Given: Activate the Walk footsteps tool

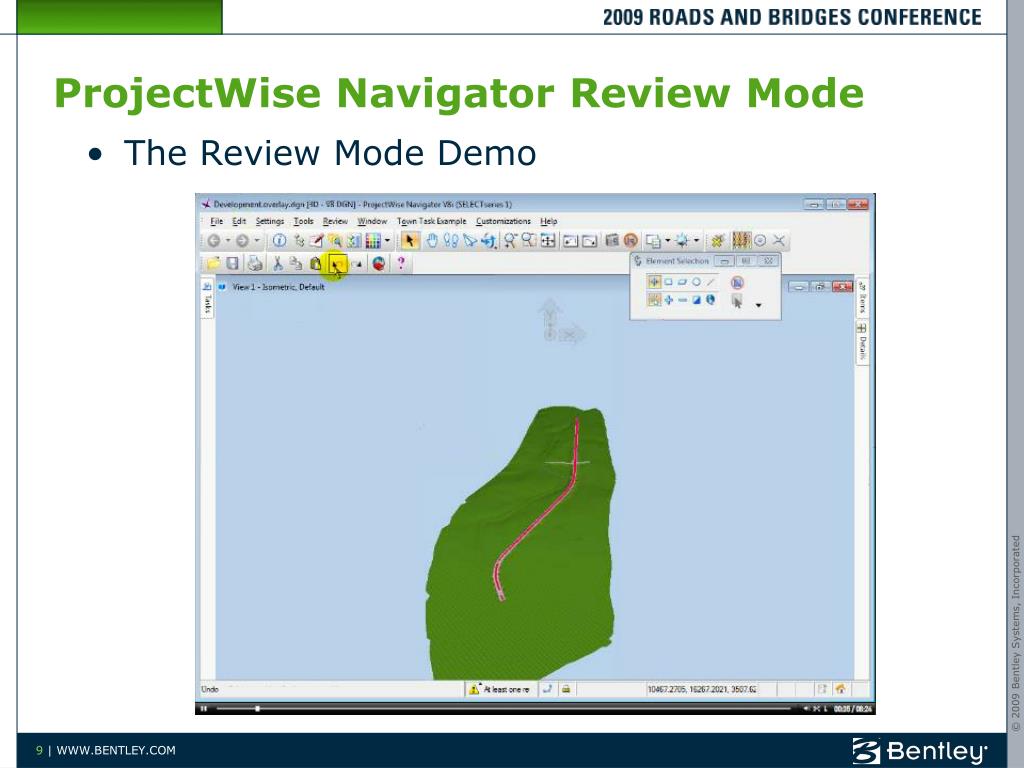Looking at the screenshot, I should pyautogui.click(x=451, y=241).
